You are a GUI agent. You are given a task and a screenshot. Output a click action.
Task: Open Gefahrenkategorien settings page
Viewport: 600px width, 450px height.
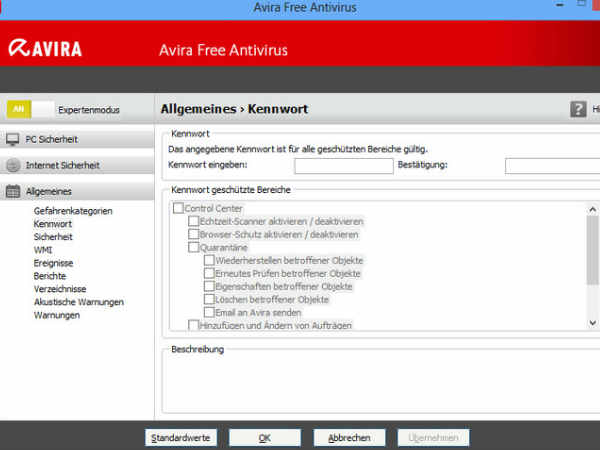click(73, 211)
